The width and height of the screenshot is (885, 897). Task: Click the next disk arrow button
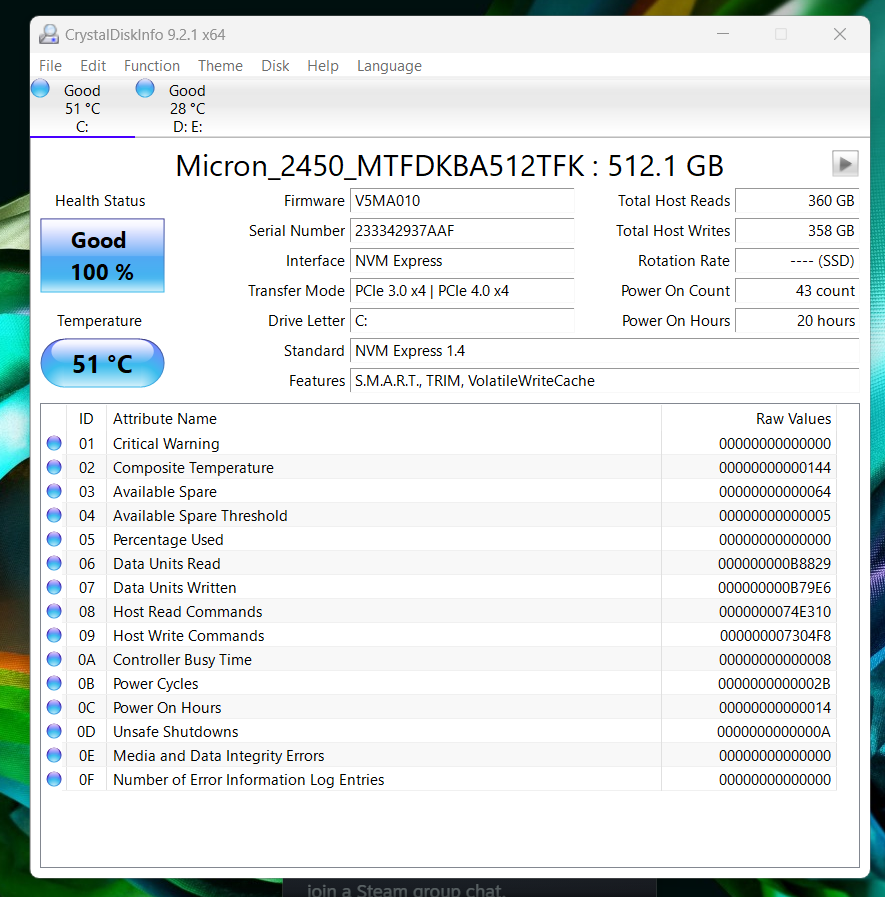pyautogui.click(x=845, y=164)
